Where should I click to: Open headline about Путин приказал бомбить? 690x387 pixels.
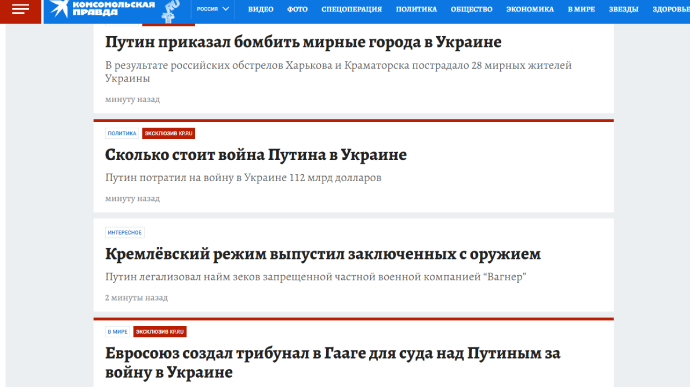point(303,42)
